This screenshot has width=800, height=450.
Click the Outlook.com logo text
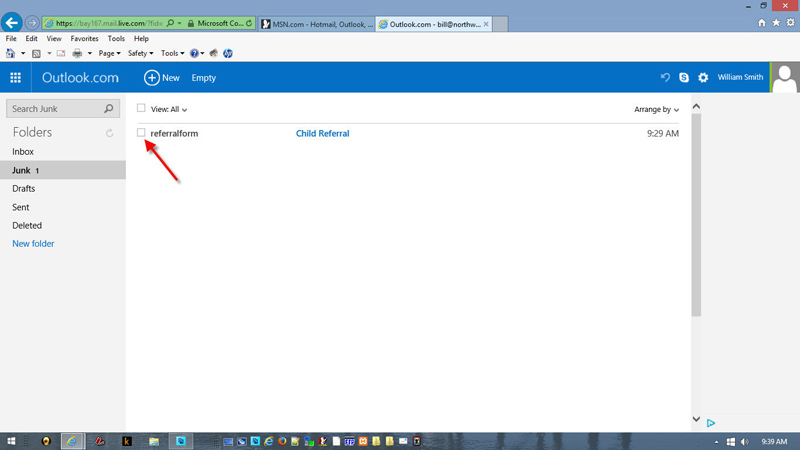(x=80, y=78)
